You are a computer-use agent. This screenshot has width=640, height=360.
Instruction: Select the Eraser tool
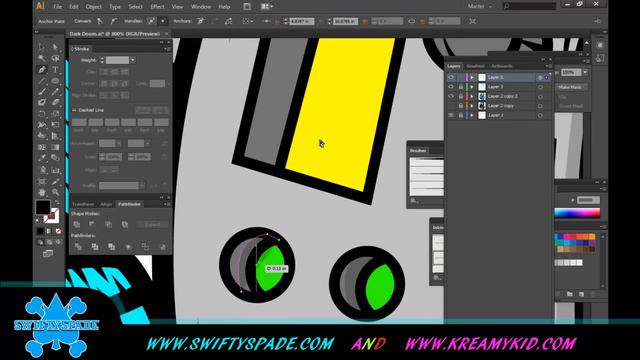coord(55,102)
